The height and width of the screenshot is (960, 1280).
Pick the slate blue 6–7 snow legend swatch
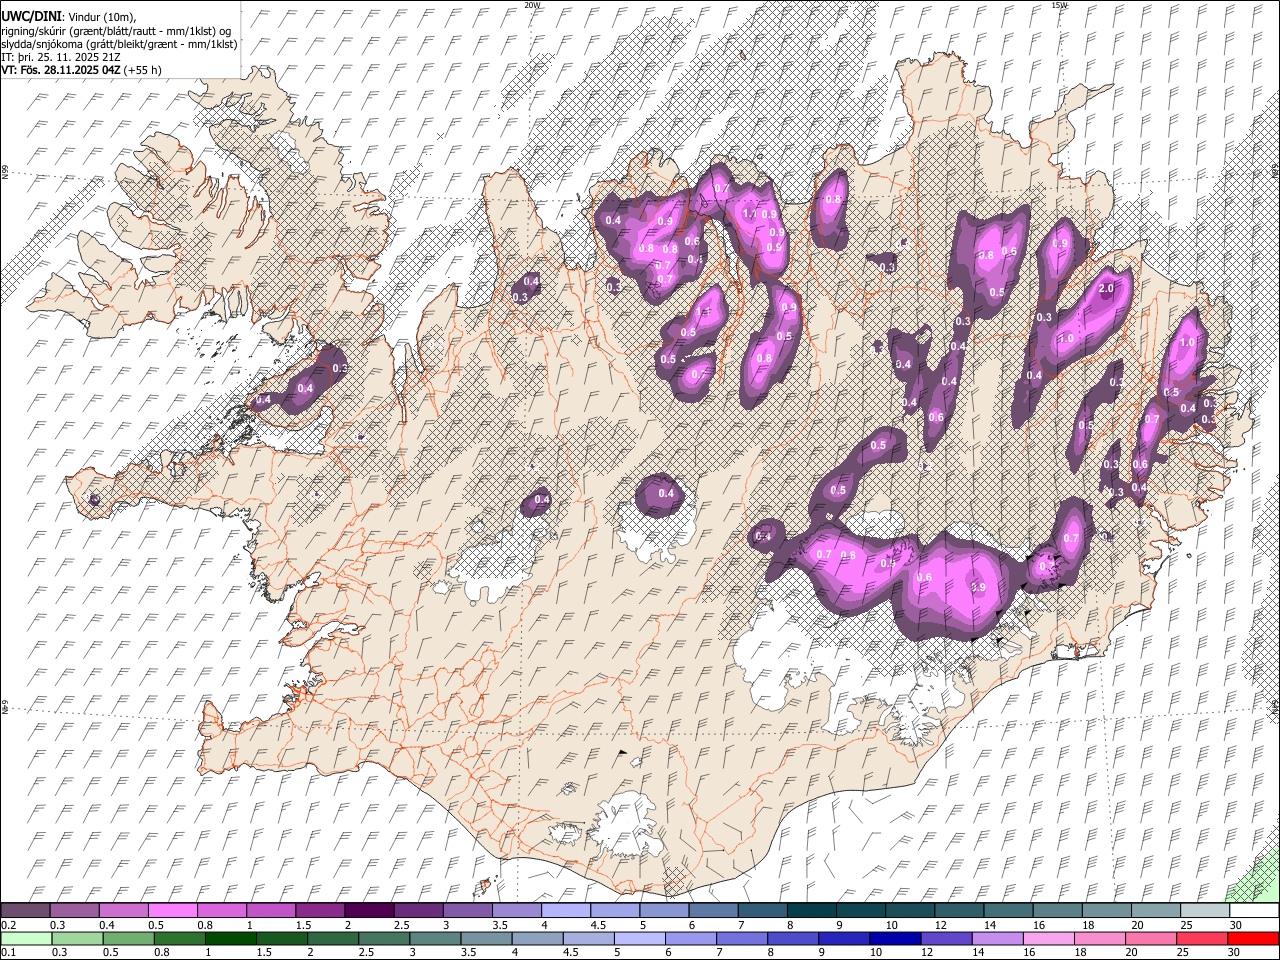point(713,910)
